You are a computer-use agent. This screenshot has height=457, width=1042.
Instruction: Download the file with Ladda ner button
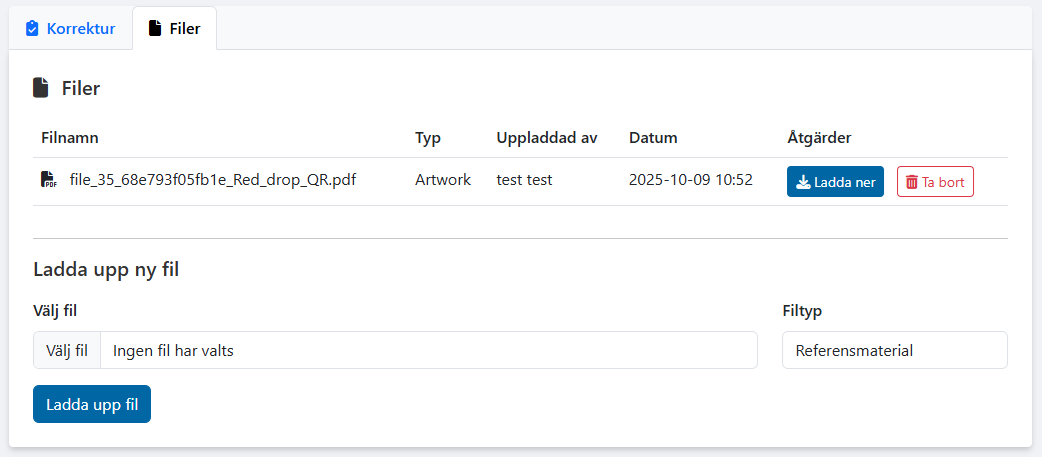(835, 182)
